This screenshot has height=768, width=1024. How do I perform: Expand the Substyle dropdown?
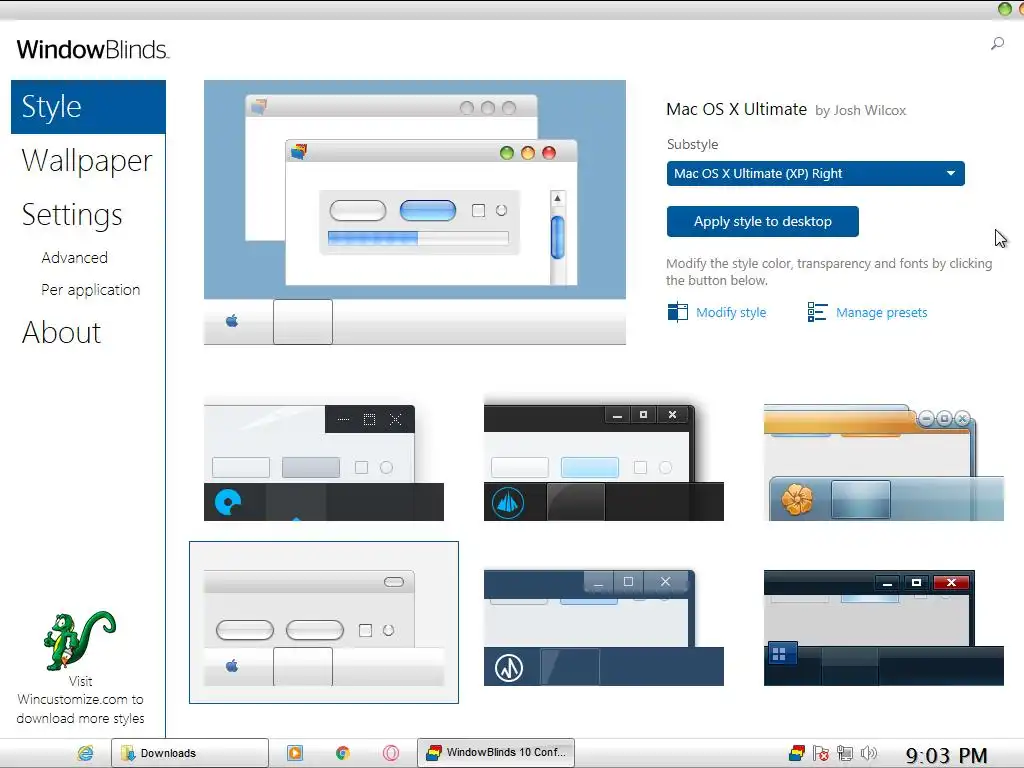815,174
